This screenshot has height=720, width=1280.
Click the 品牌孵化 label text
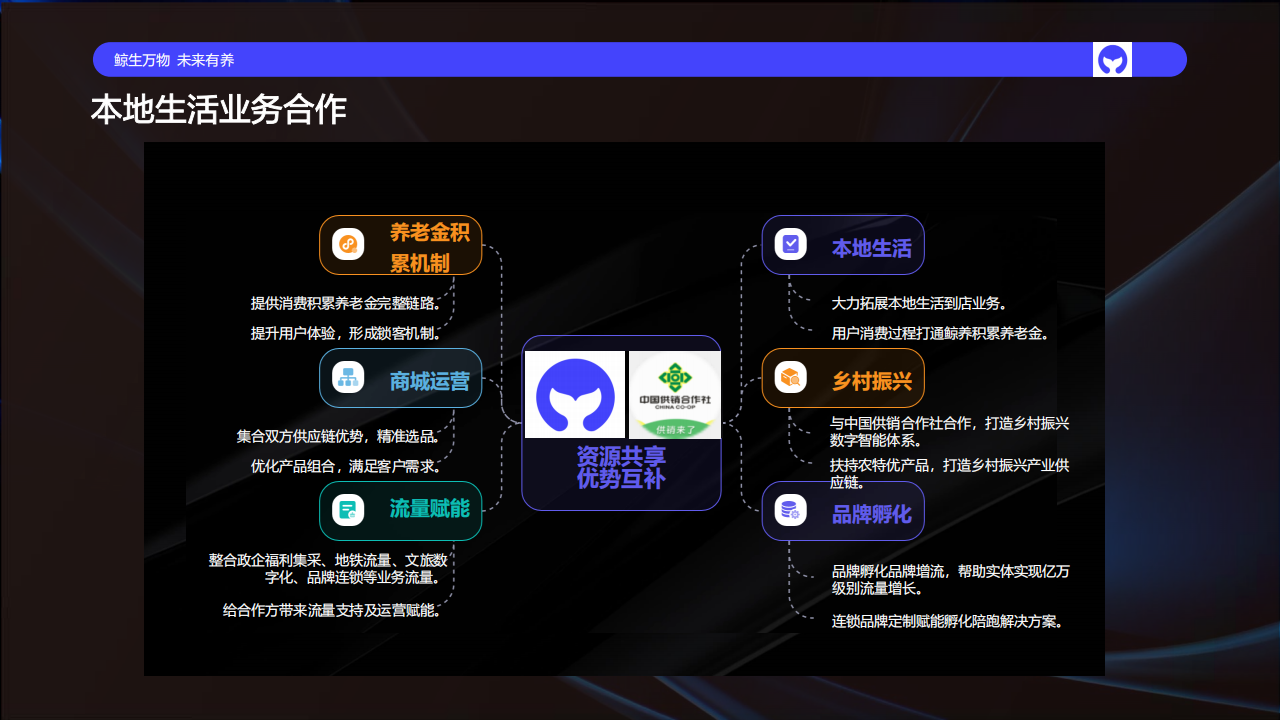pyautogui.click(x=872, y=514)
